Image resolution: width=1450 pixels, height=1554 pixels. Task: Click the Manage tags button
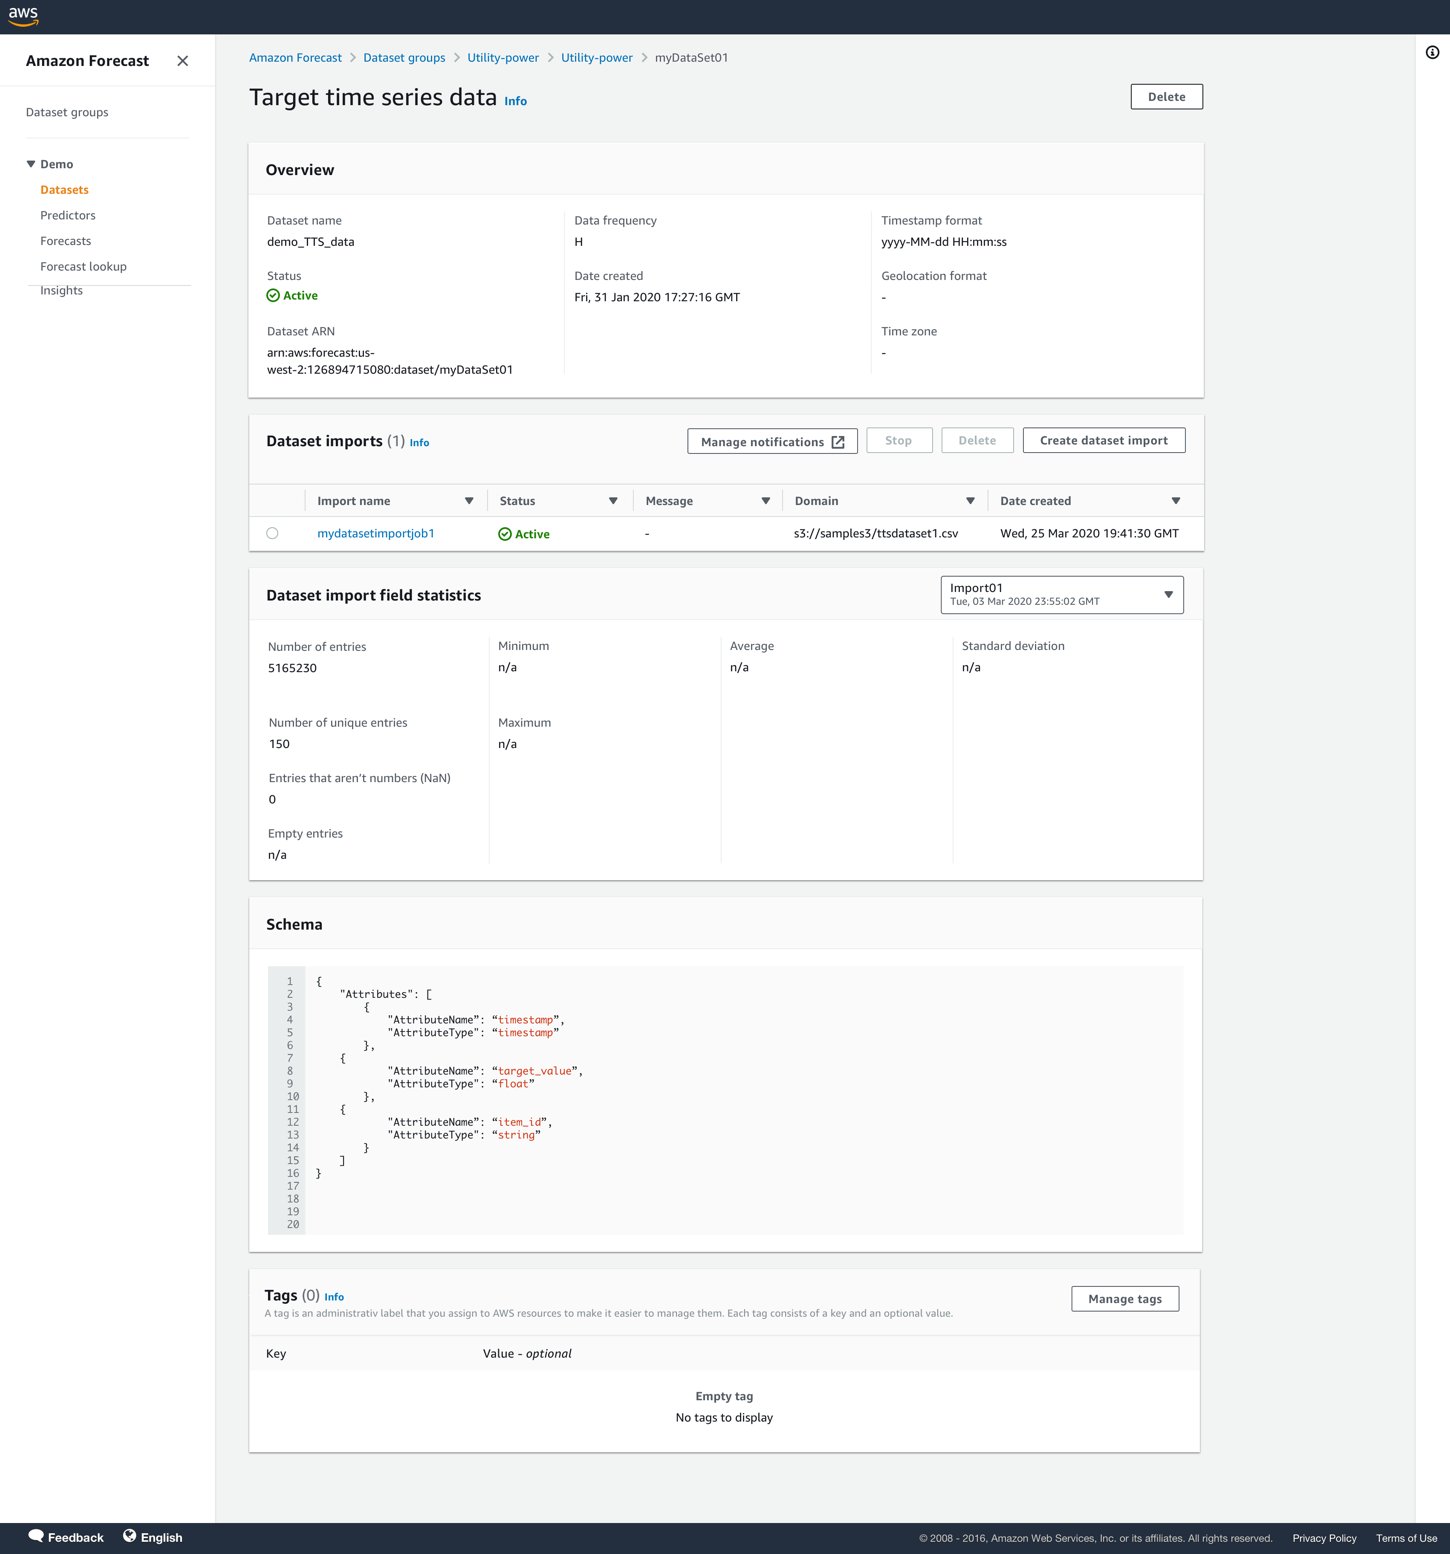coord(1124,1299)
